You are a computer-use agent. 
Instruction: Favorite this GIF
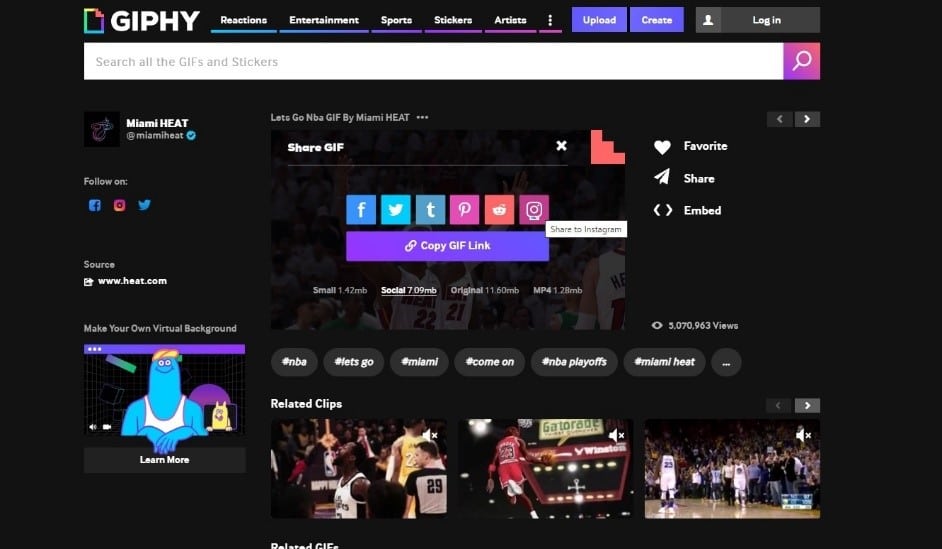[690, 147]
